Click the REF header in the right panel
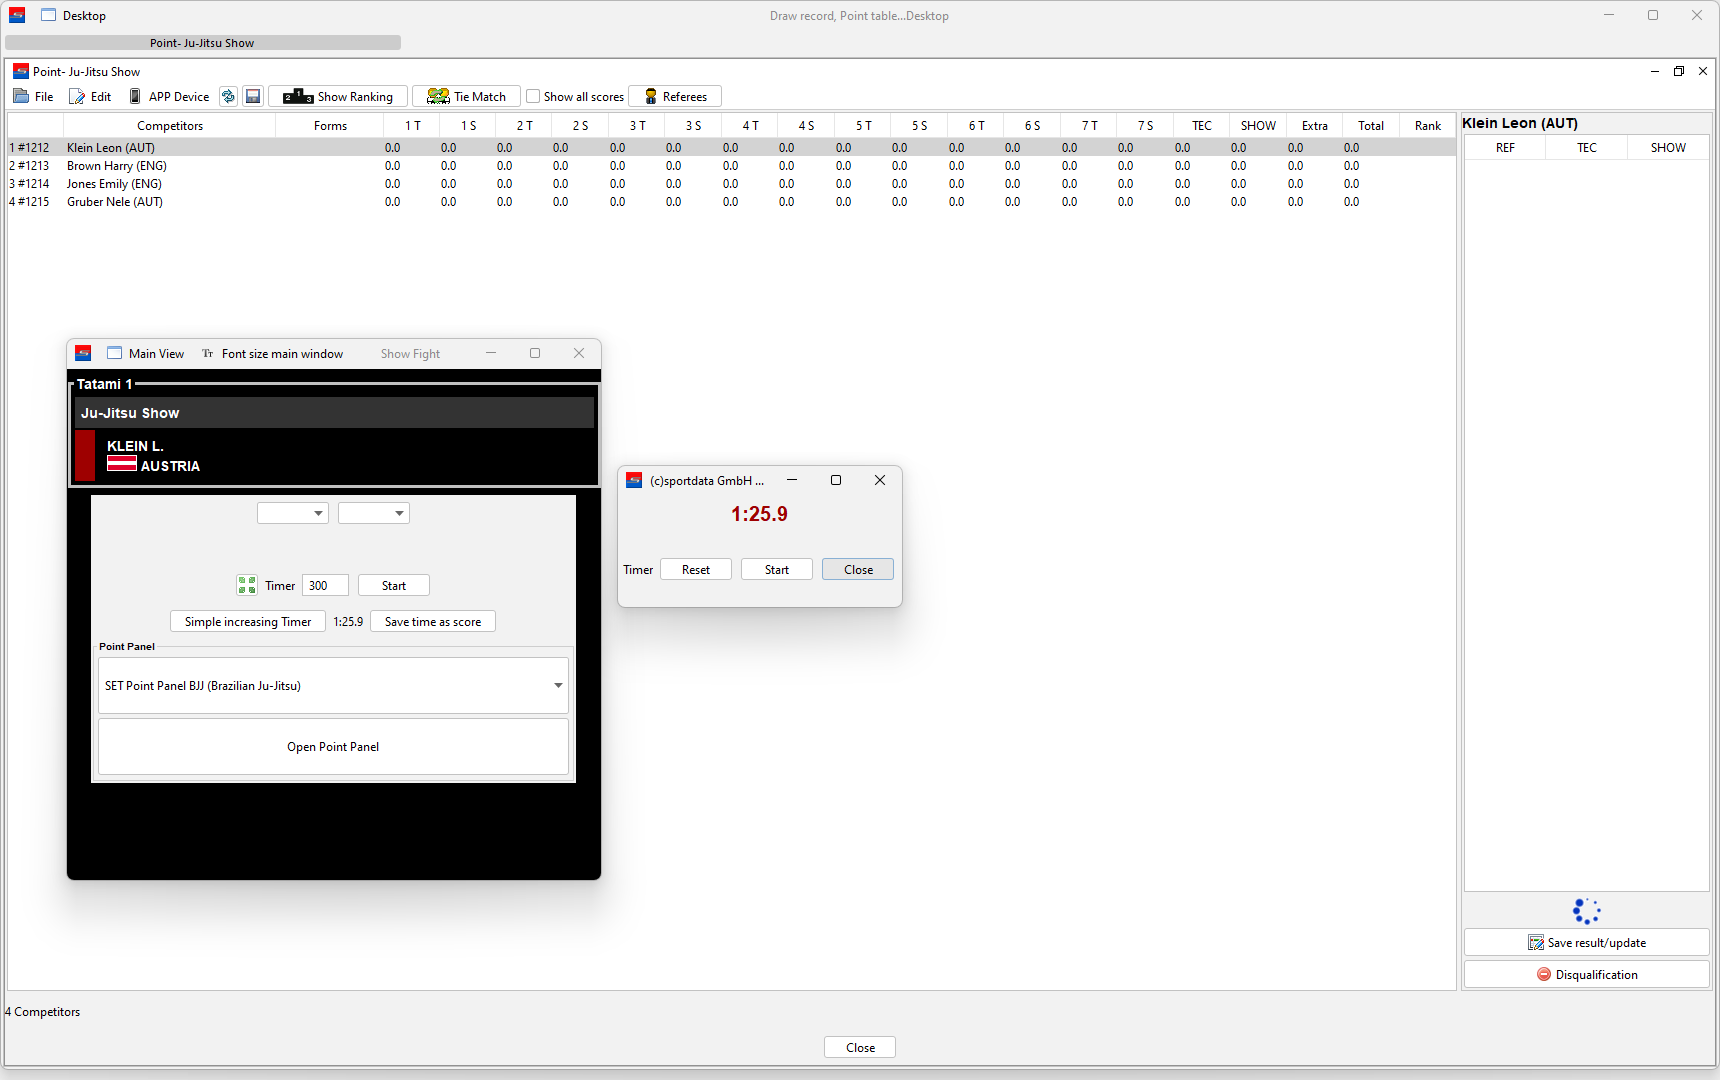Image resolution: width=1720 pixels, height=1080 pixels. (x=1505, y=147)
